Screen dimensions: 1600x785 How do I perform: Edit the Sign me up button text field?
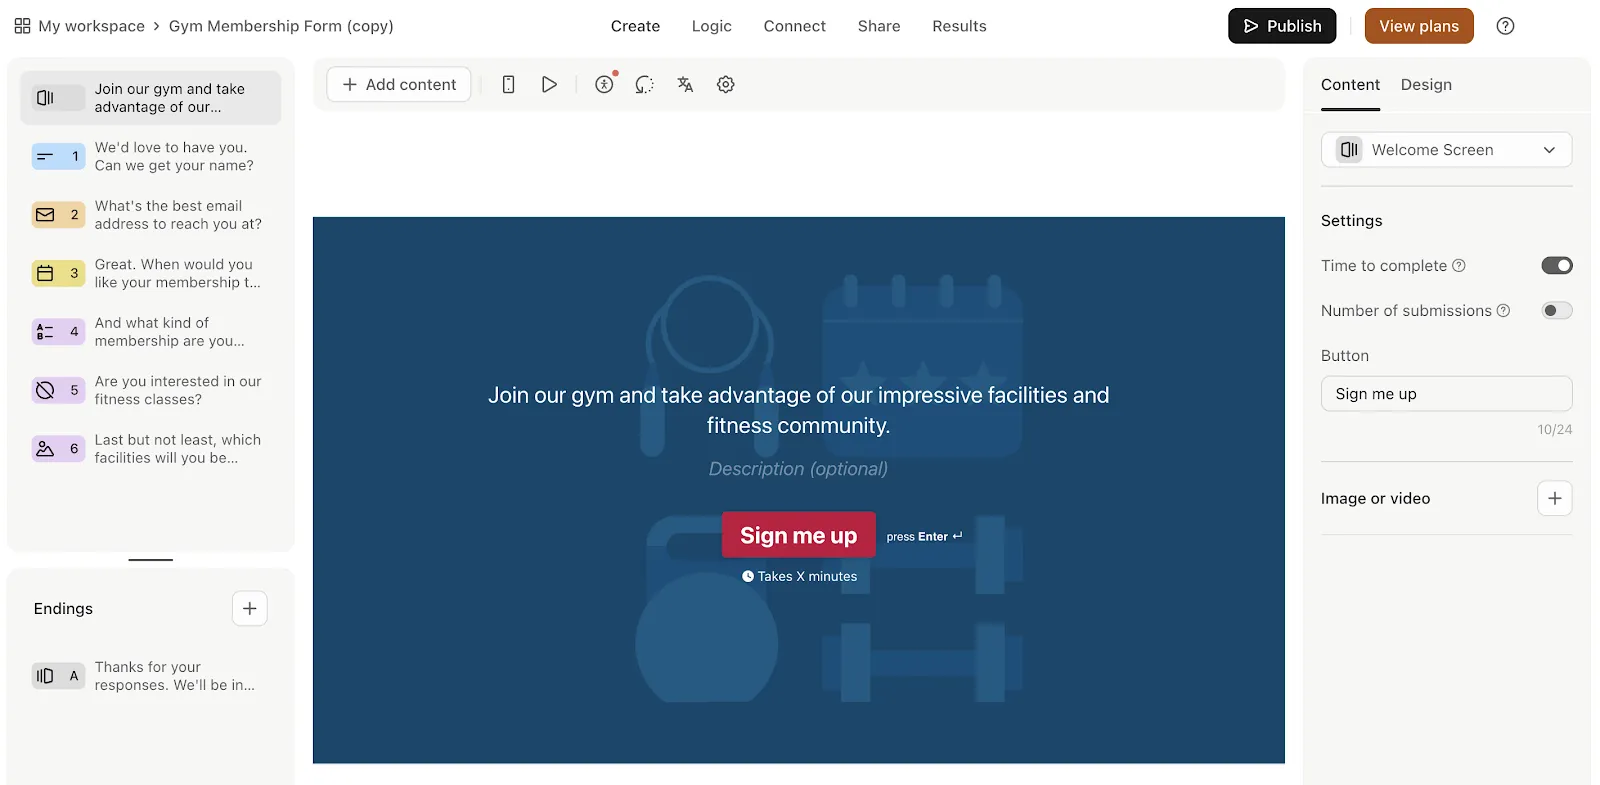coord(1446,394)
